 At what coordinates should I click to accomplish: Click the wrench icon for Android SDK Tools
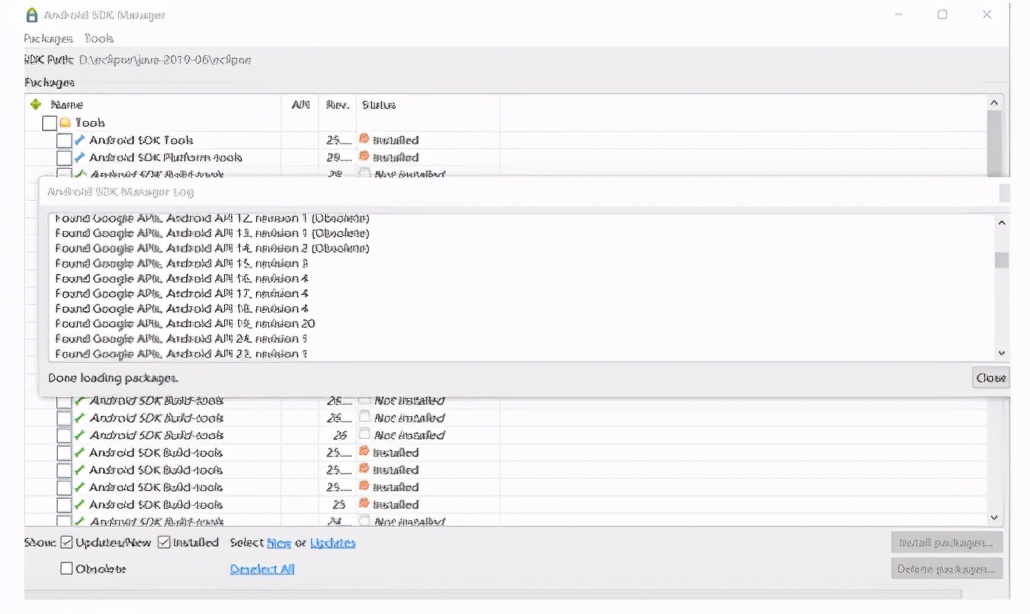click(x=80, y=140)
